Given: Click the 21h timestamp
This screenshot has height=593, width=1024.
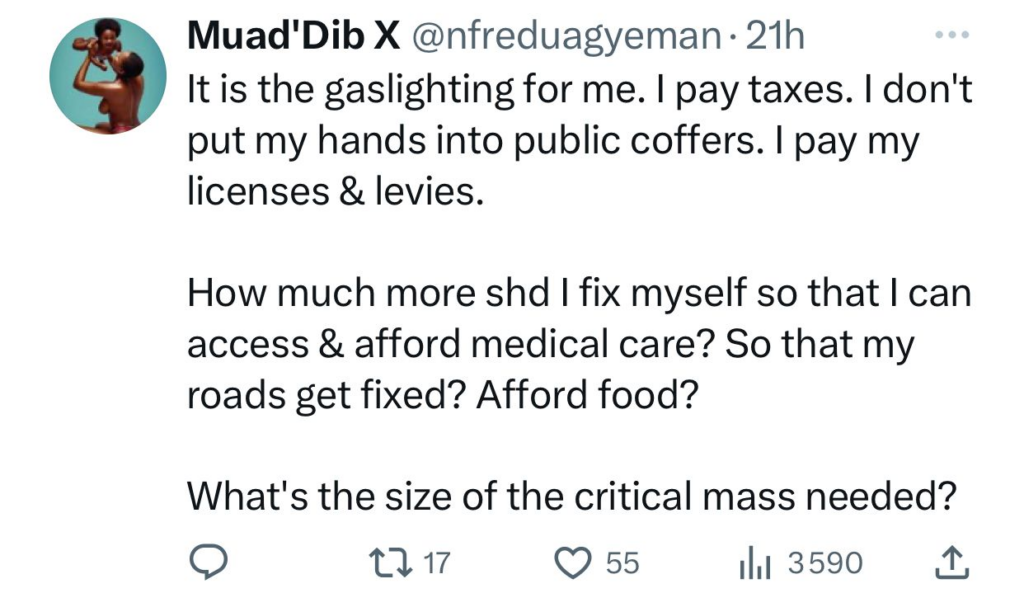Looking at the screenshot, I should point(775,37).
